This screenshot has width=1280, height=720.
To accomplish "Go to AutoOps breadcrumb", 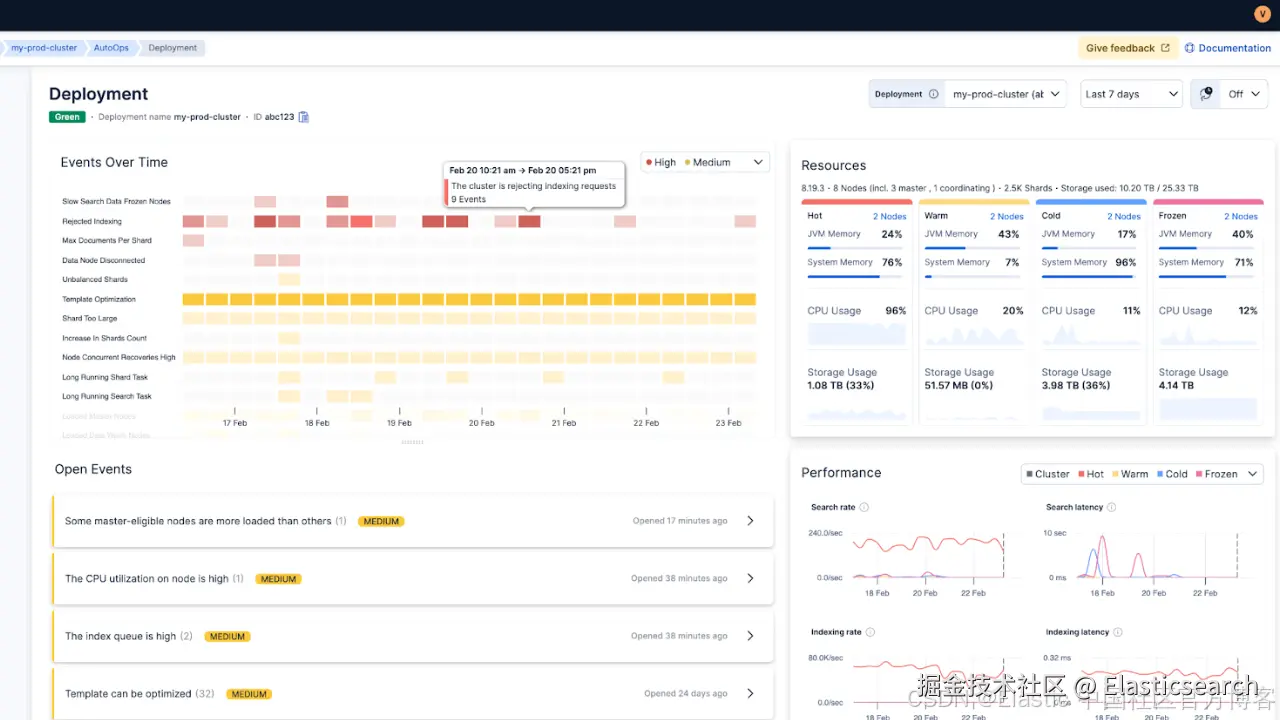I will 111,48.
